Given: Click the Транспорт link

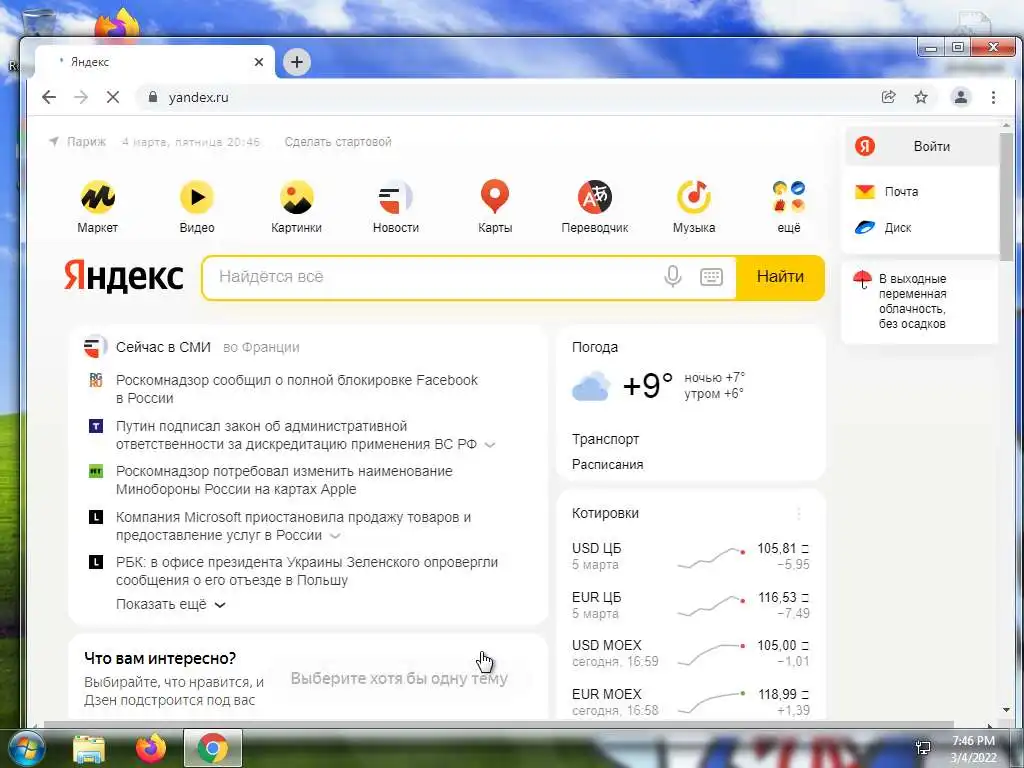Looking at the screenshot, I should click(x=605, y=440).
